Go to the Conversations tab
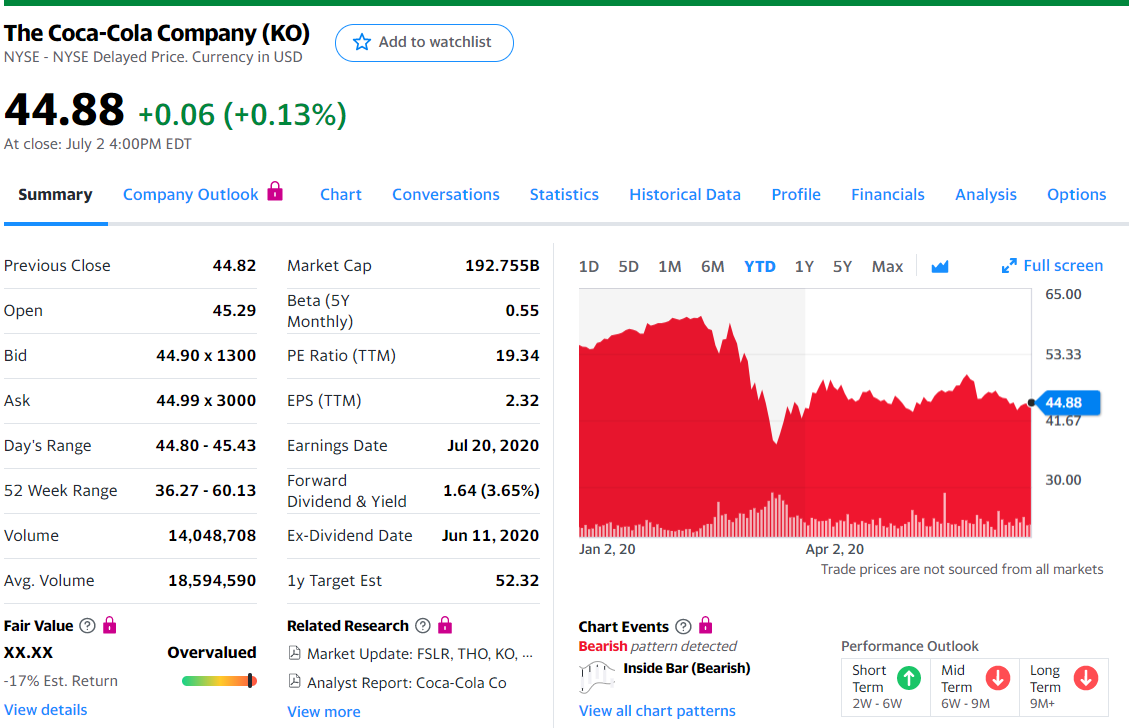 click(446, 194)
